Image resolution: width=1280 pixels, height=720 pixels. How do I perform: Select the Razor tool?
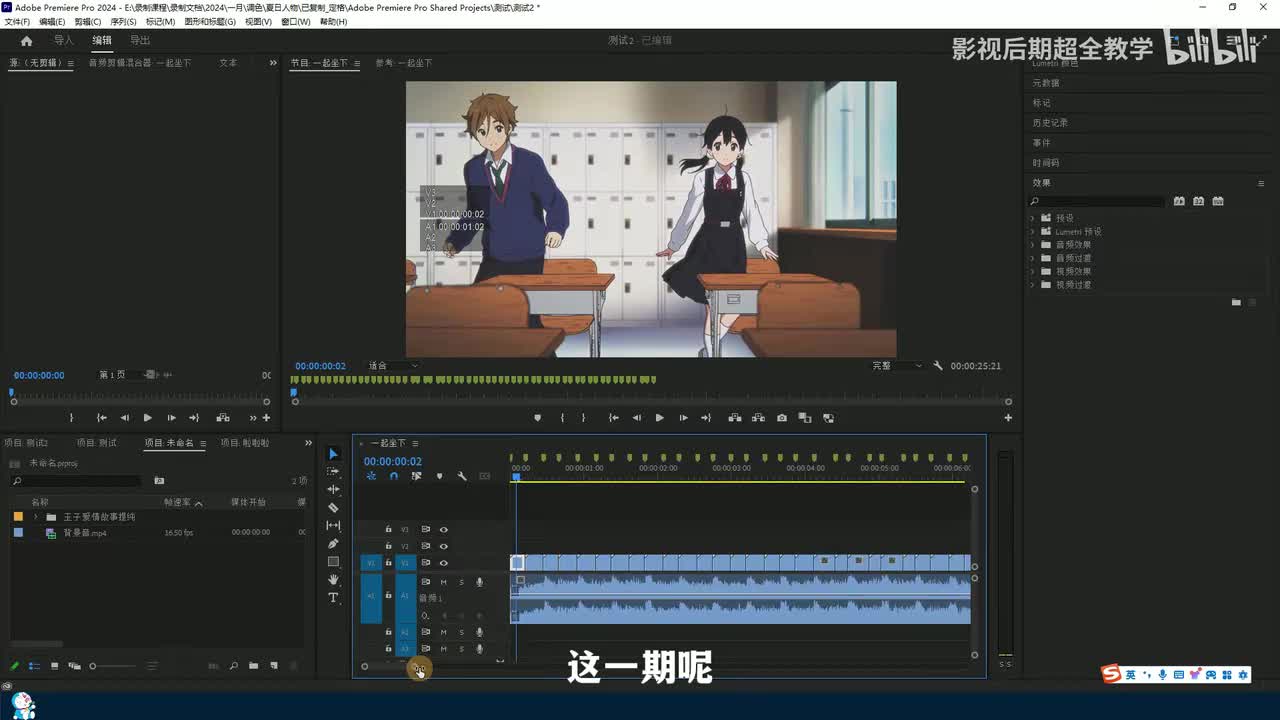click(x=334, y=508)
